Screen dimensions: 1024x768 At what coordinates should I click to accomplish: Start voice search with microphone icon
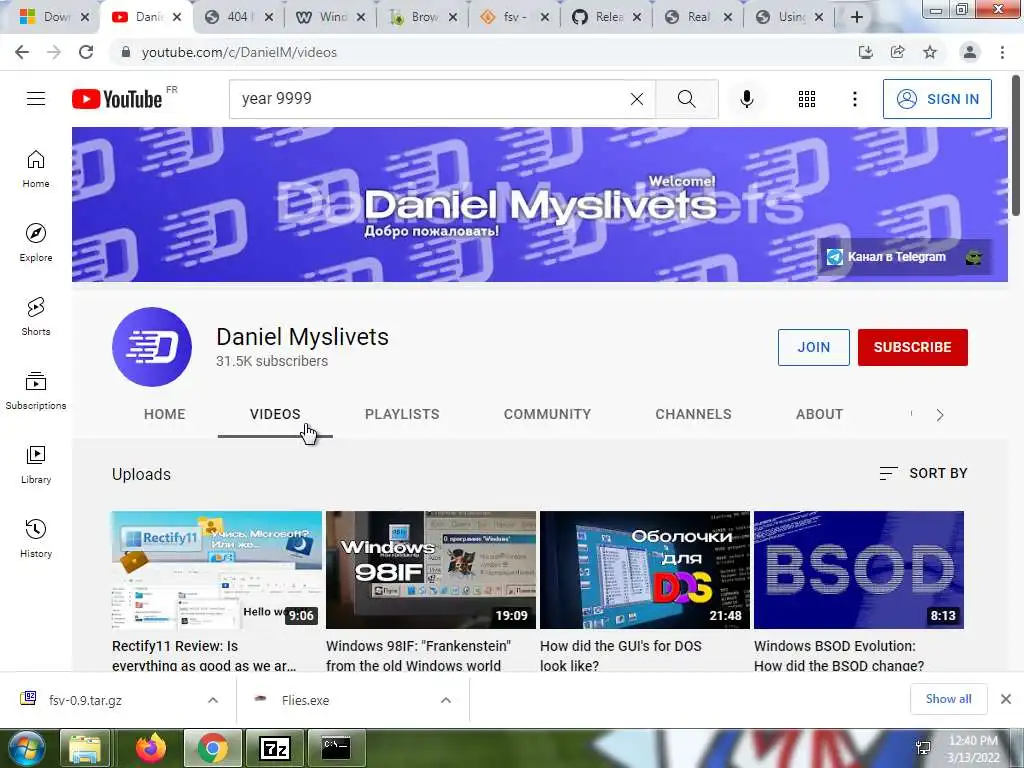point(746,99)
